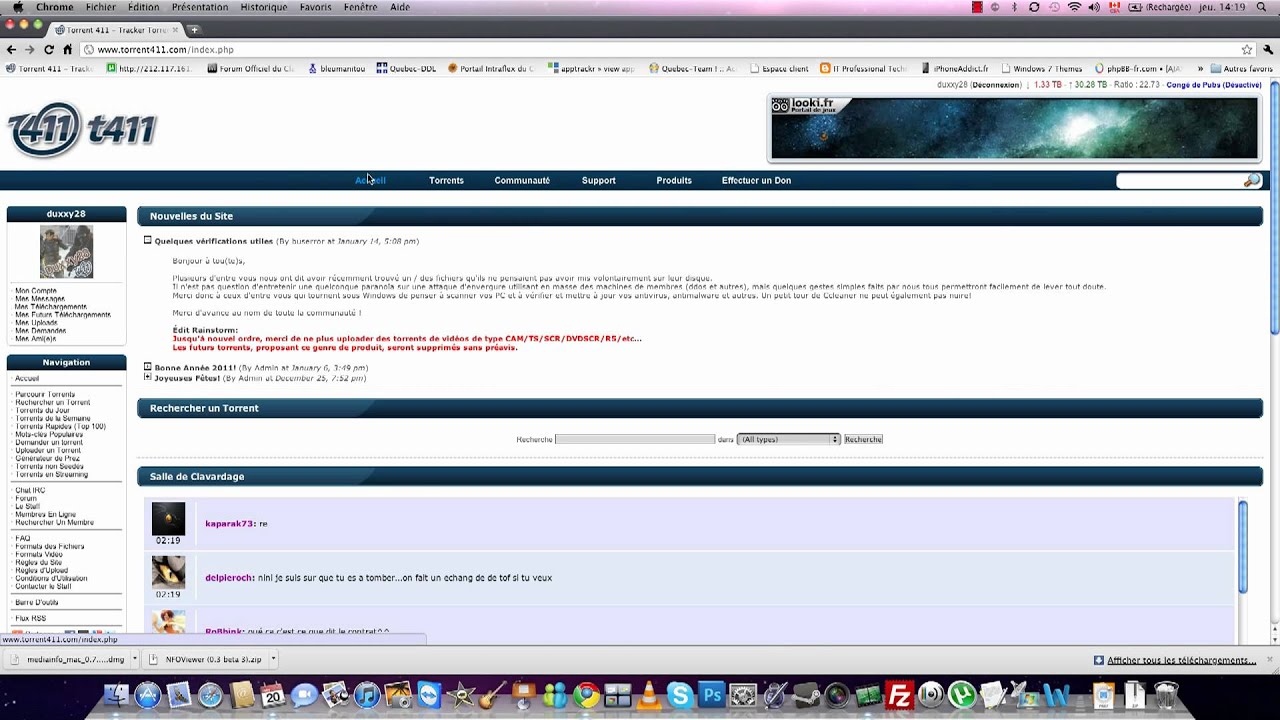Open the Trash in the Dock

tap(1166, 695)
